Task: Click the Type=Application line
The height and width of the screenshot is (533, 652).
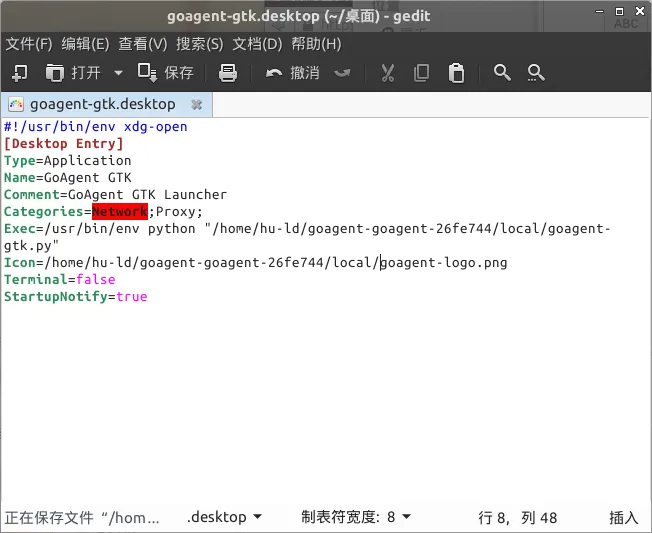Action: click(68, 161)
